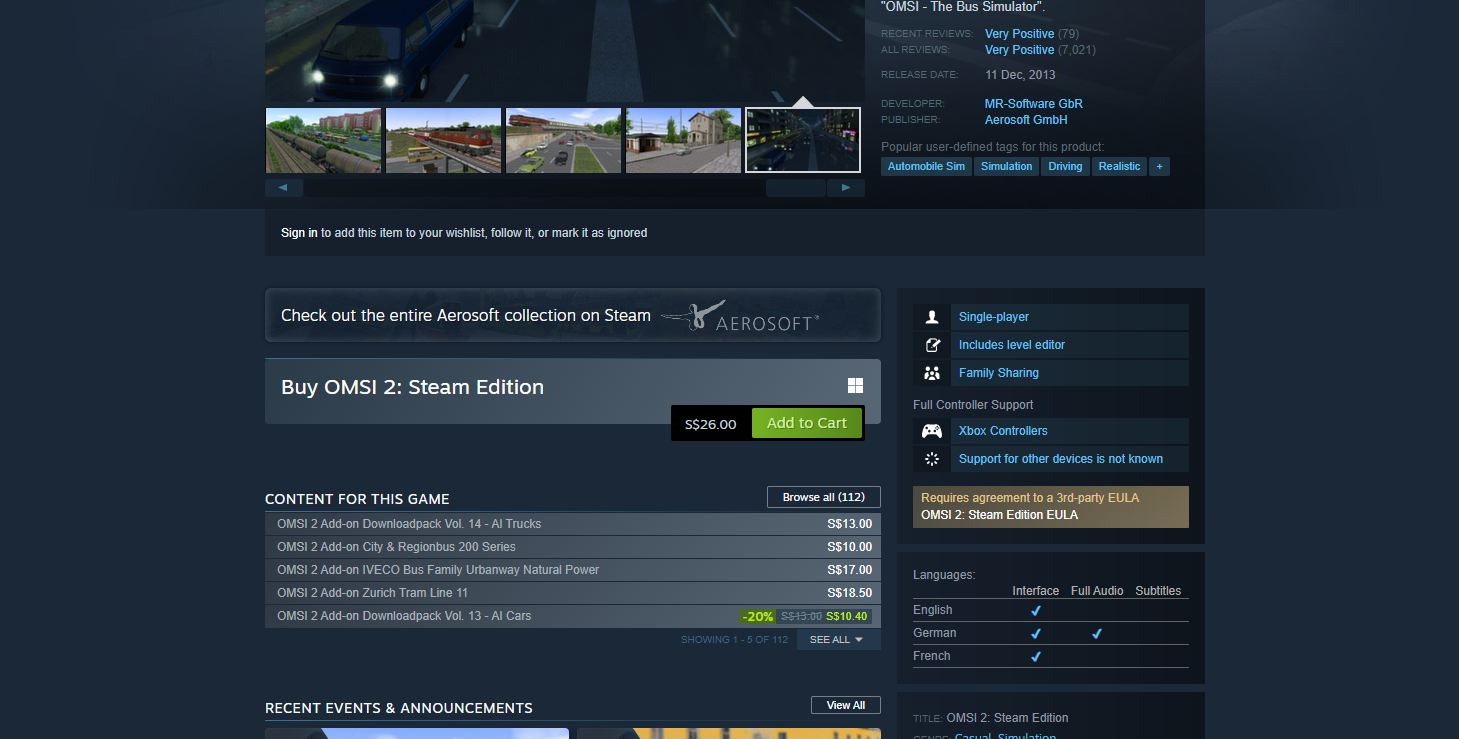Click the Windows platform icon
The image size is (1459, 739).
click(x=855, y=386)
